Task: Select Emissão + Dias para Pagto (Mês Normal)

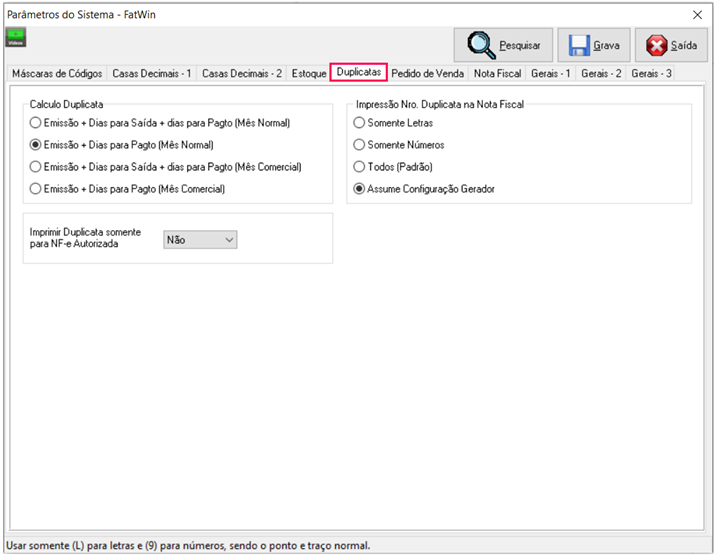Action: click(x=37, y=145)
